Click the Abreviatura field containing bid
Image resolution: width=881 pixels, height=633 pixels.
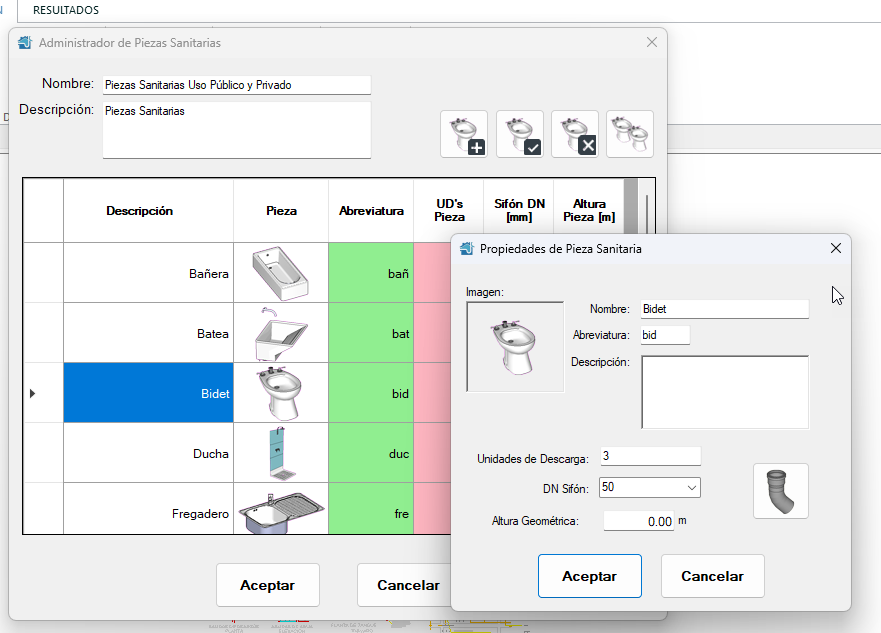click(x=665, y=335)
